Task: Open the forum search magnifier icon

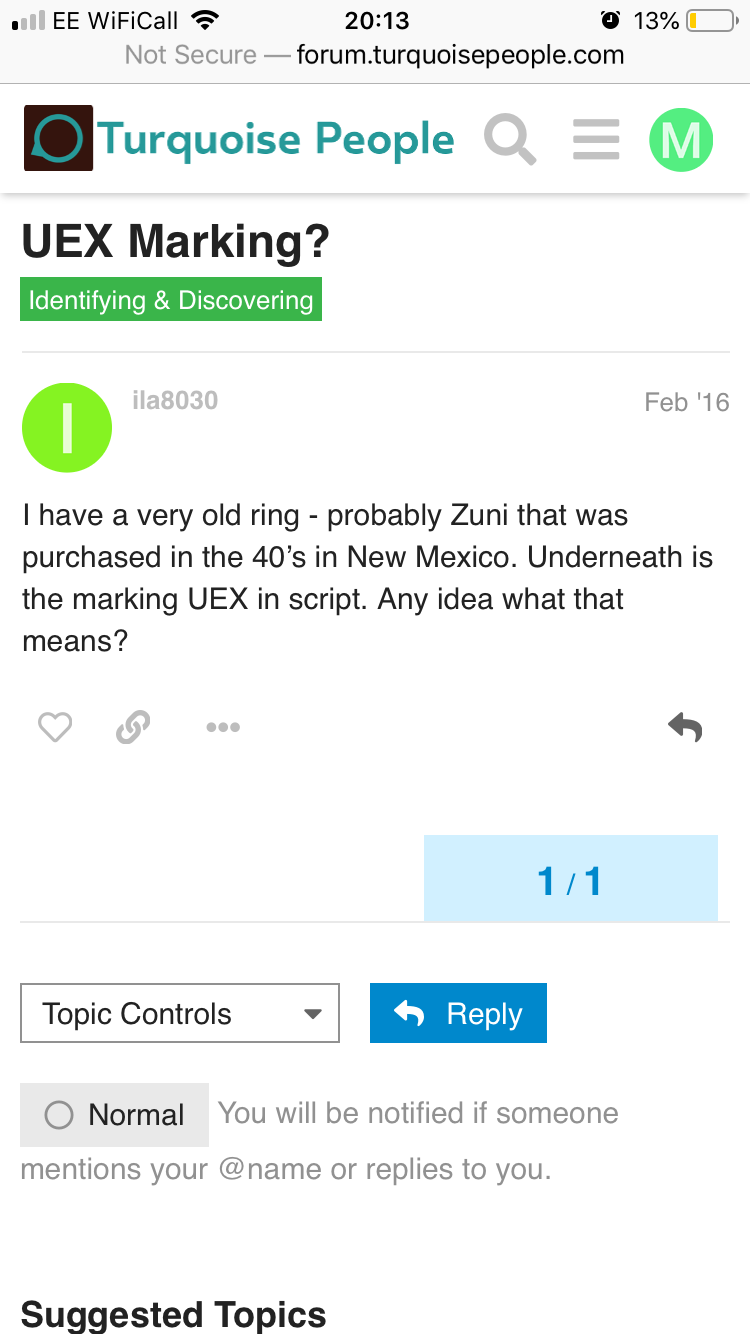Action: (510, 139)
